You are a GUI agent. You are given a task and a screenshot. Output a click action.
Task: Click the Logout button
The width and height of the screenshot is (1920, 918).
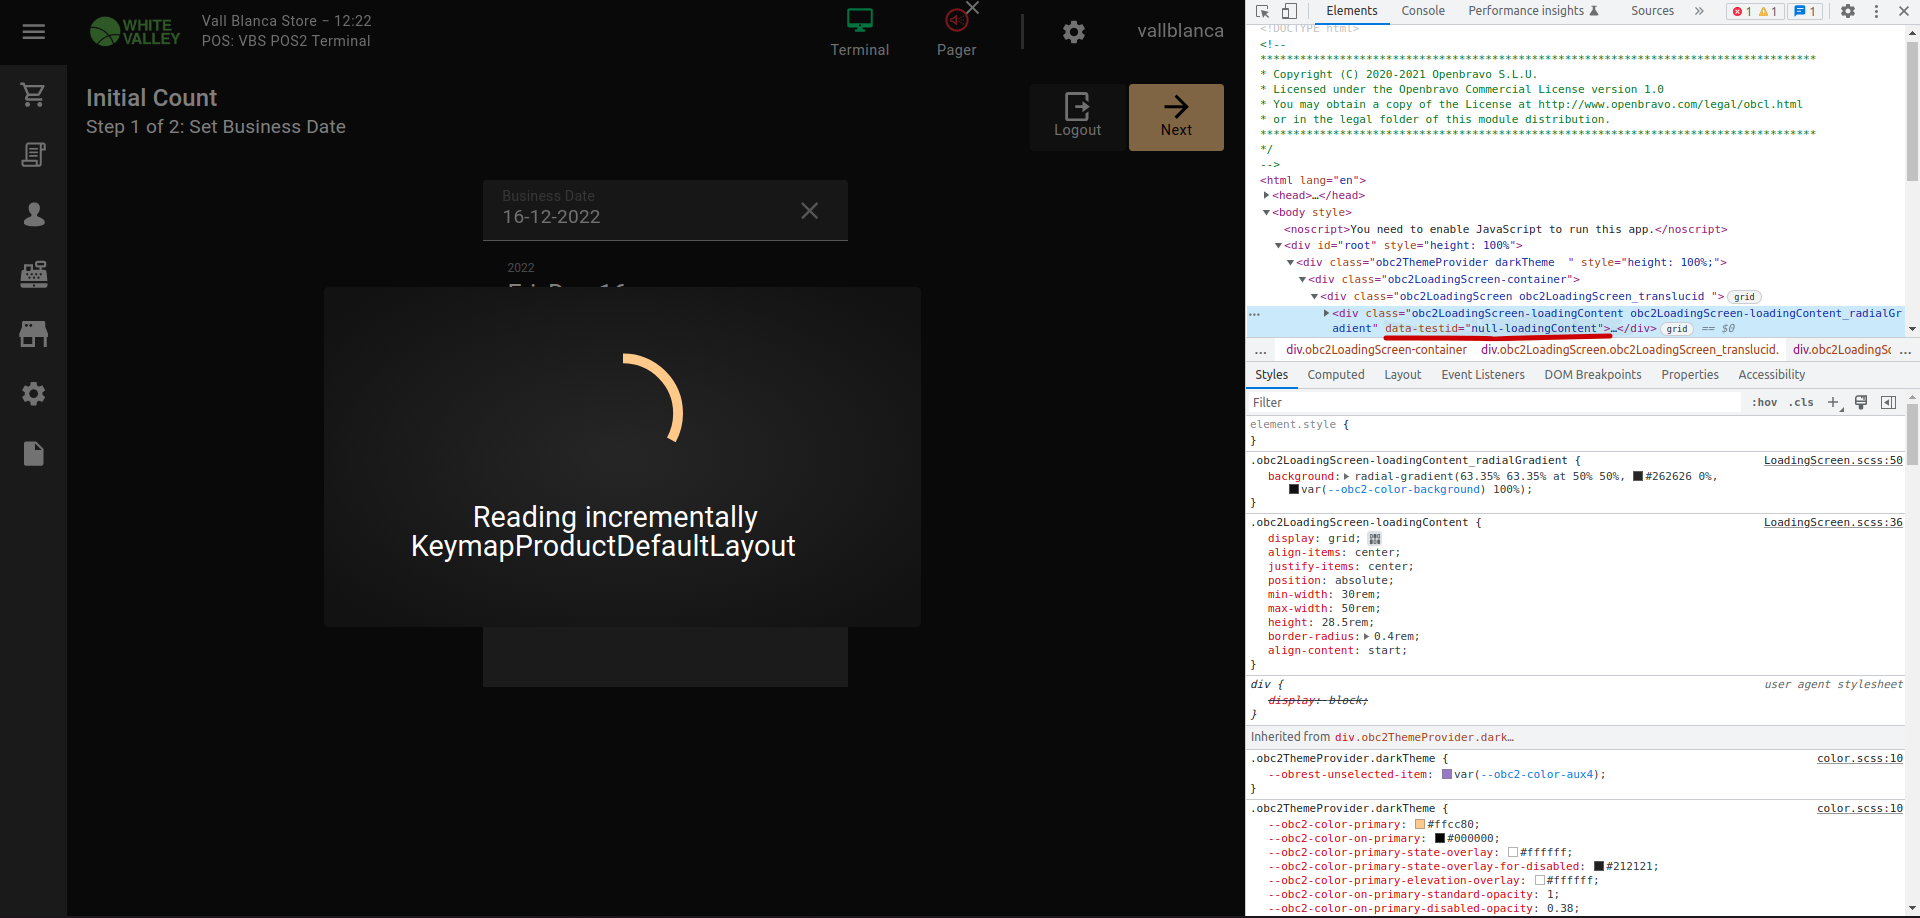click(x=1077, y=117)
